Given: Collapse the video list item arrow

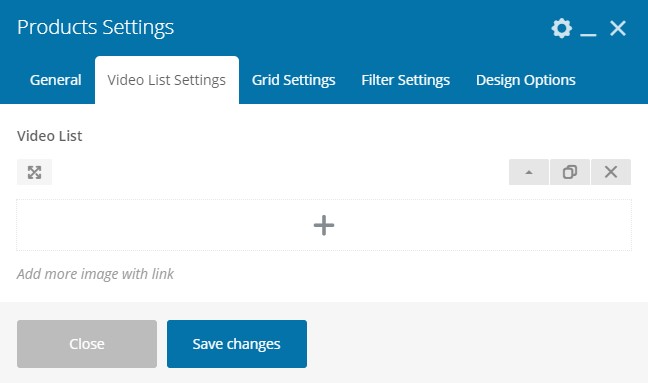Looking at the screenshot, I should point(529,172).
